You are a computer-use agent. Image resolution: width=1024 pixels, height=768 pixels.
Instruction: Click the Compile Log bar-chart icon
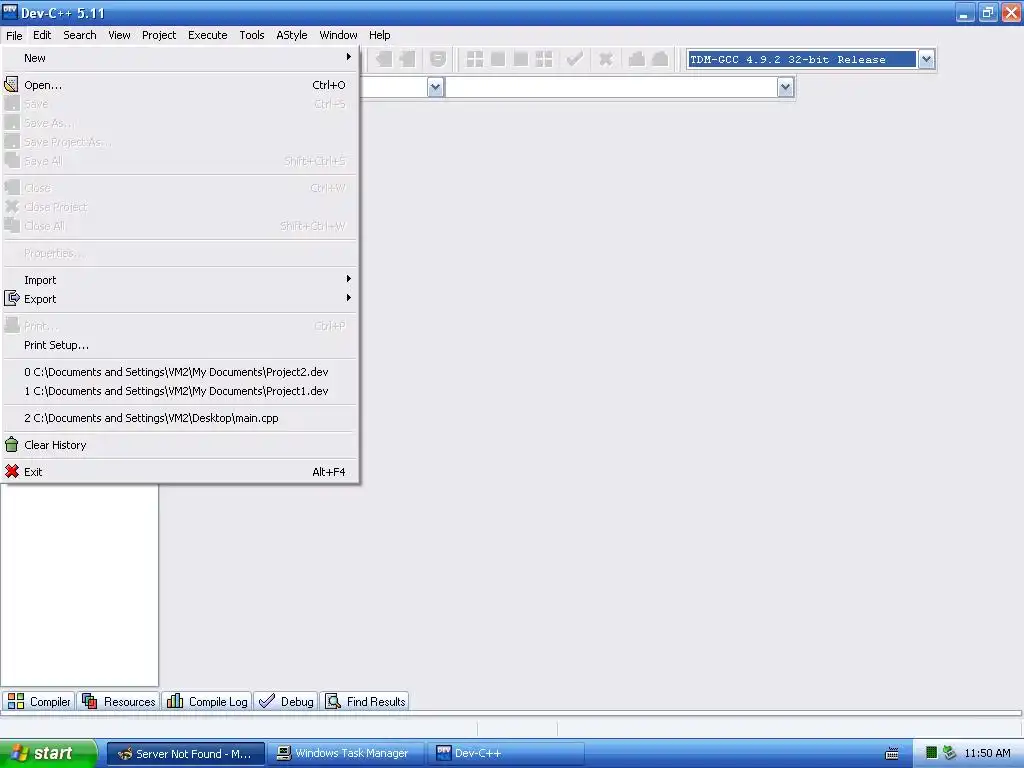pyautogui.click(x=174, y=701)
